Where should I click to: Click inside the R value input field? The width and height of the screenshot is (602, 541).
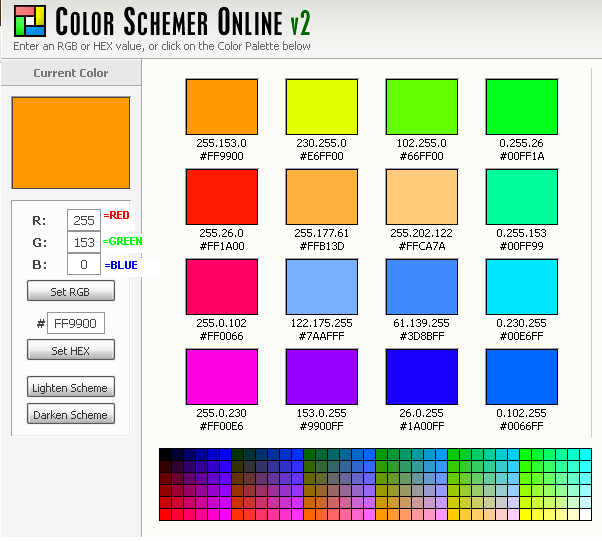84,220
